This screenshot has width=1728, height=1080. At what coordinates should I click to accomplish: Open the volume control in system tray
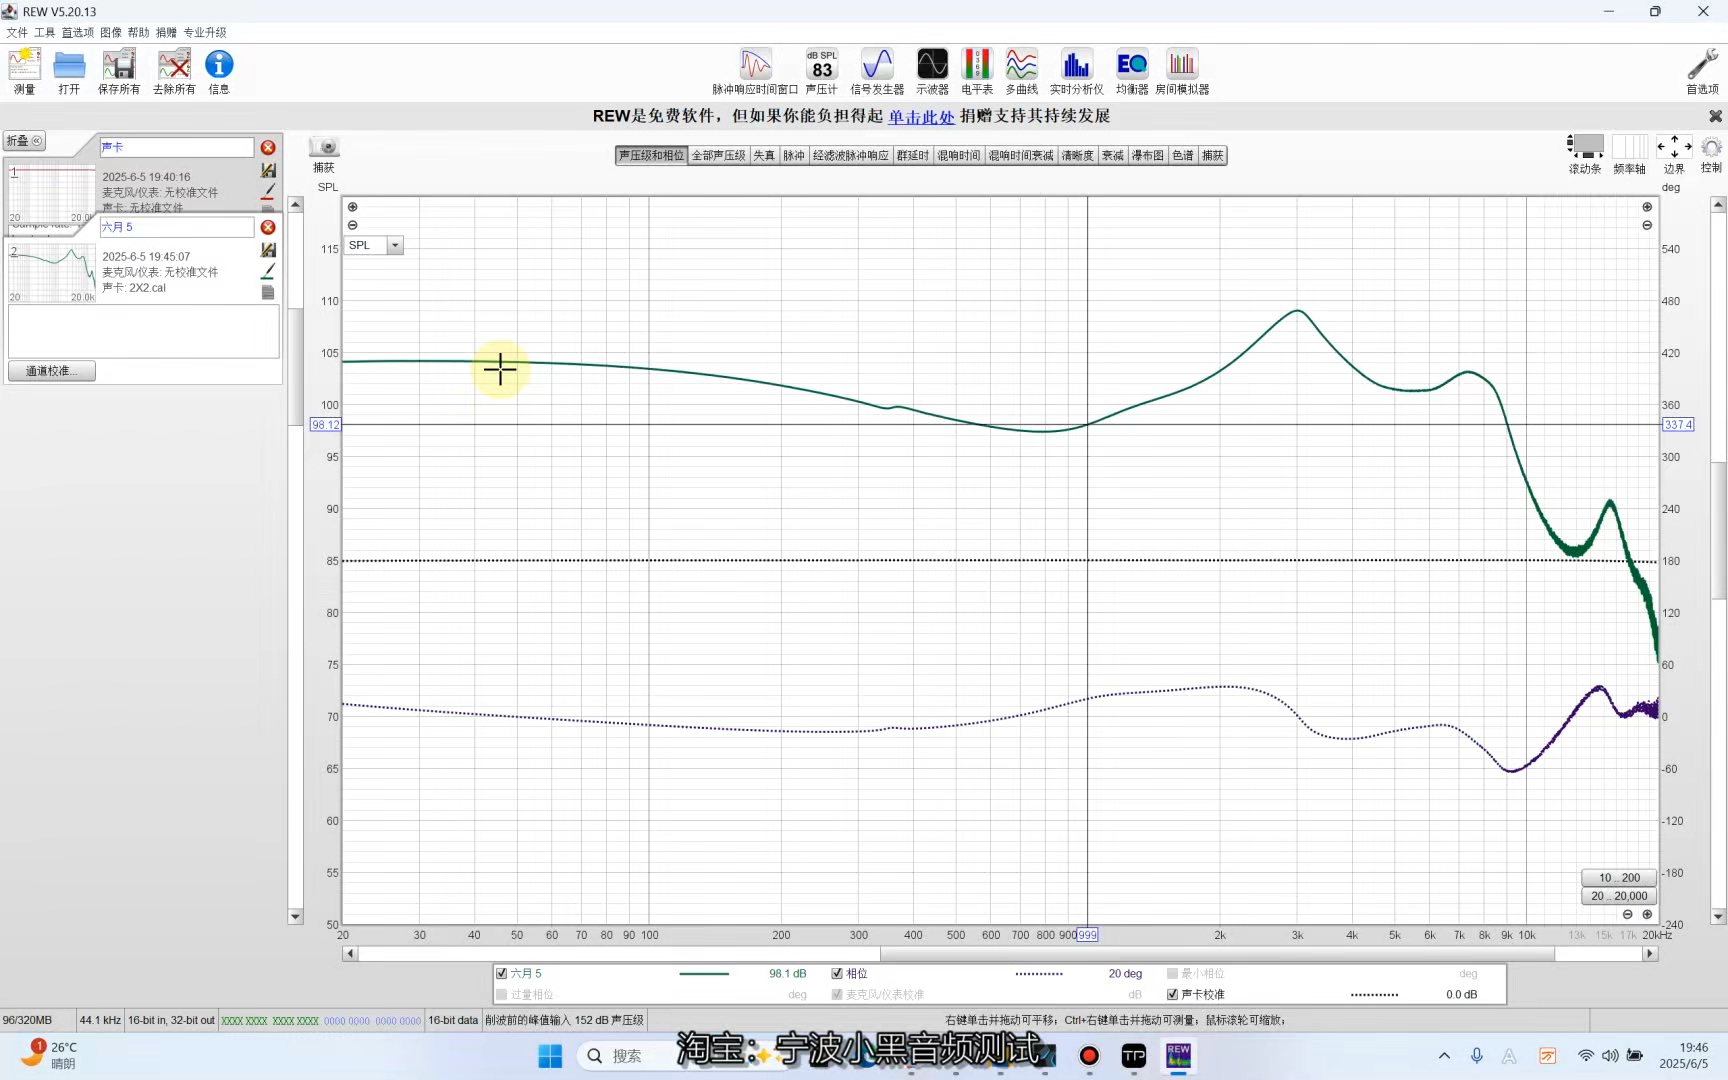coord(1610,1056)
